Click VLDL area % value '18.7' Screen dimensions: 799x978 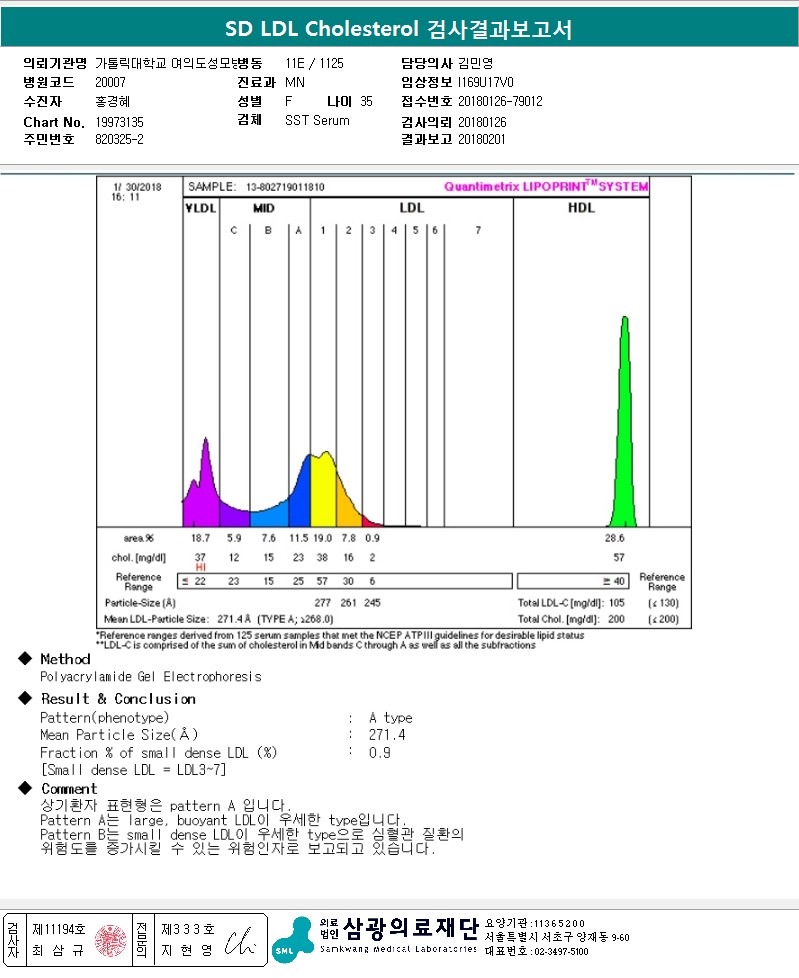pyautogui.click(x=200, y=538)
